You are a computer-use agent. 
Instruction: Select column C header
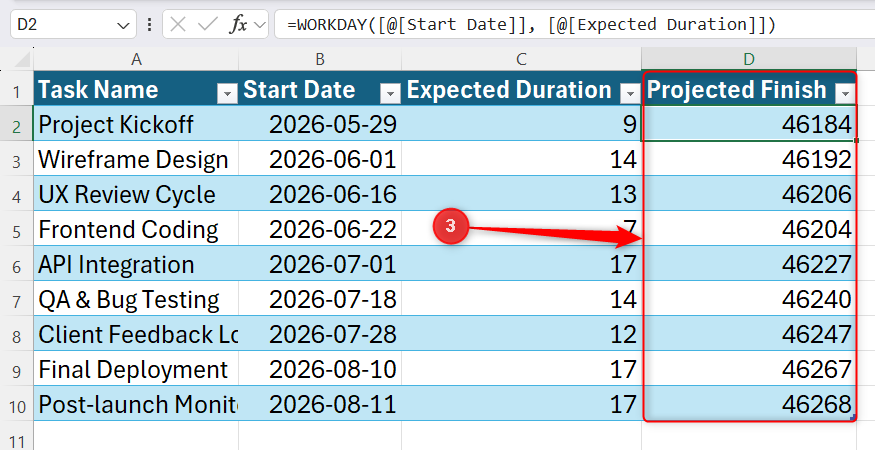click(521, 59)
